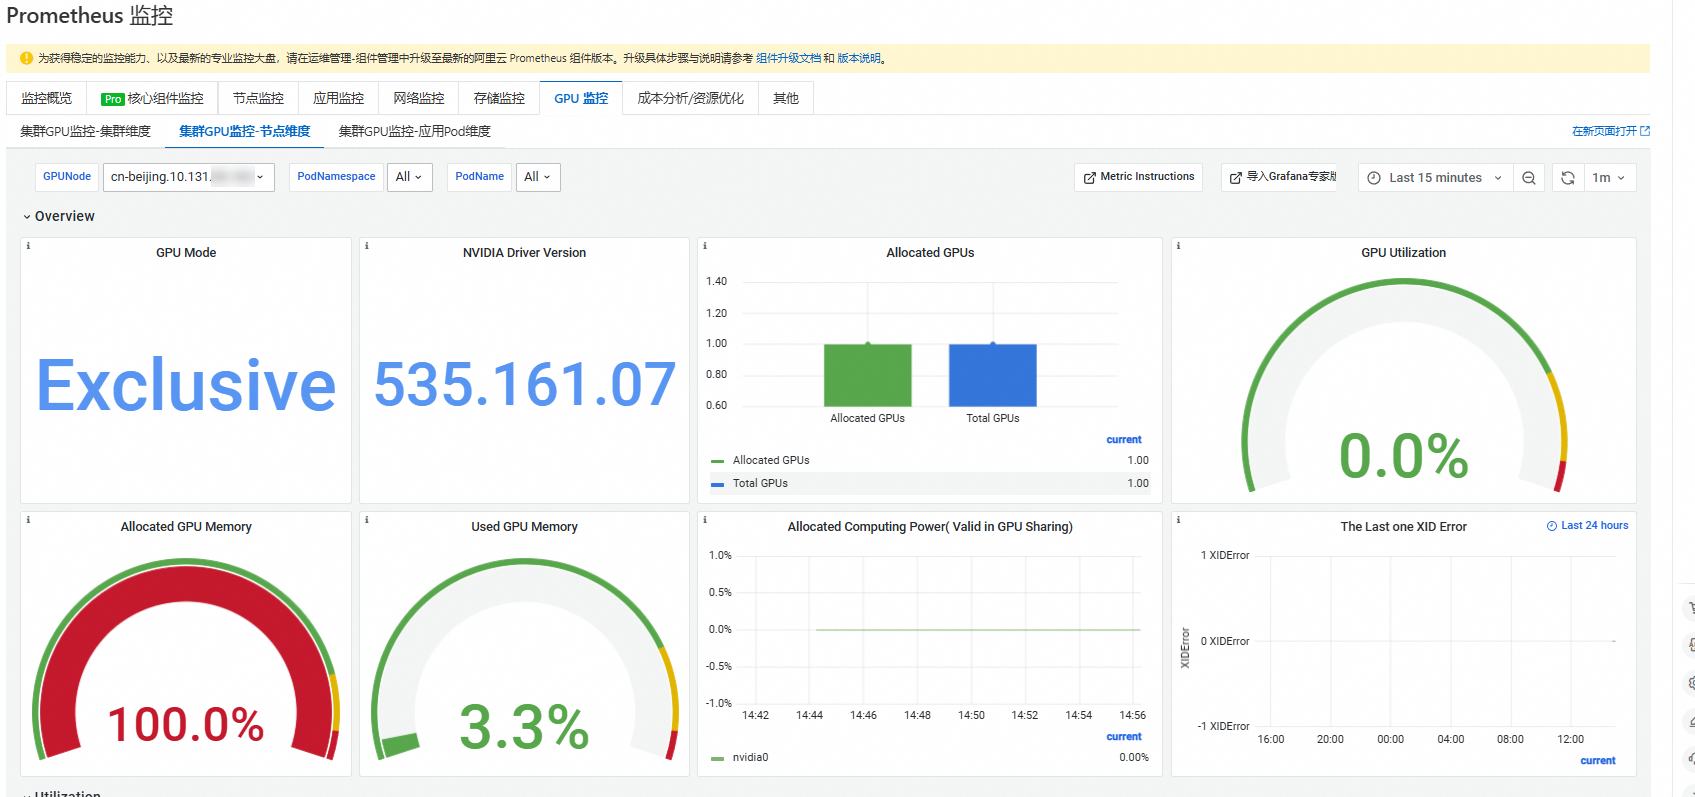Click the zoom out time range icon
Screen dimensions: 1695x797
[x=1528, y=178]
